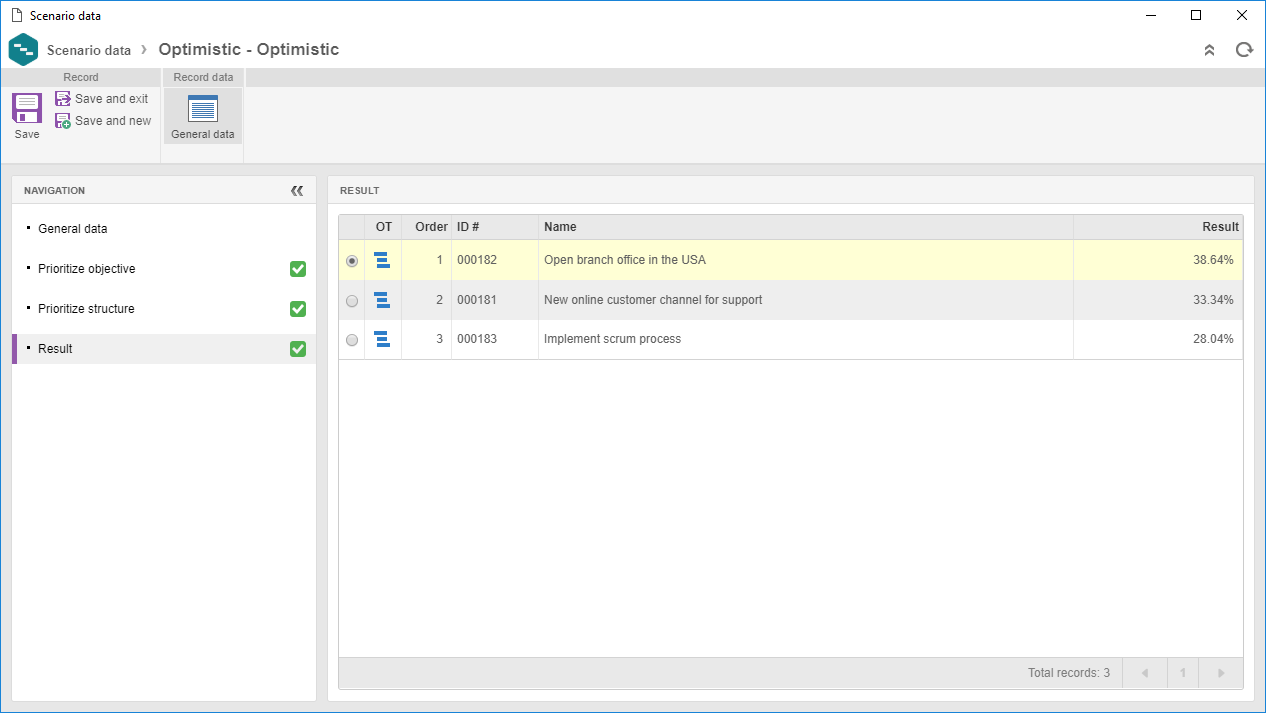This screenshot has width=1266, height=713.
Task: Maximize the Scenario data window
Action: click(1196, 15)
